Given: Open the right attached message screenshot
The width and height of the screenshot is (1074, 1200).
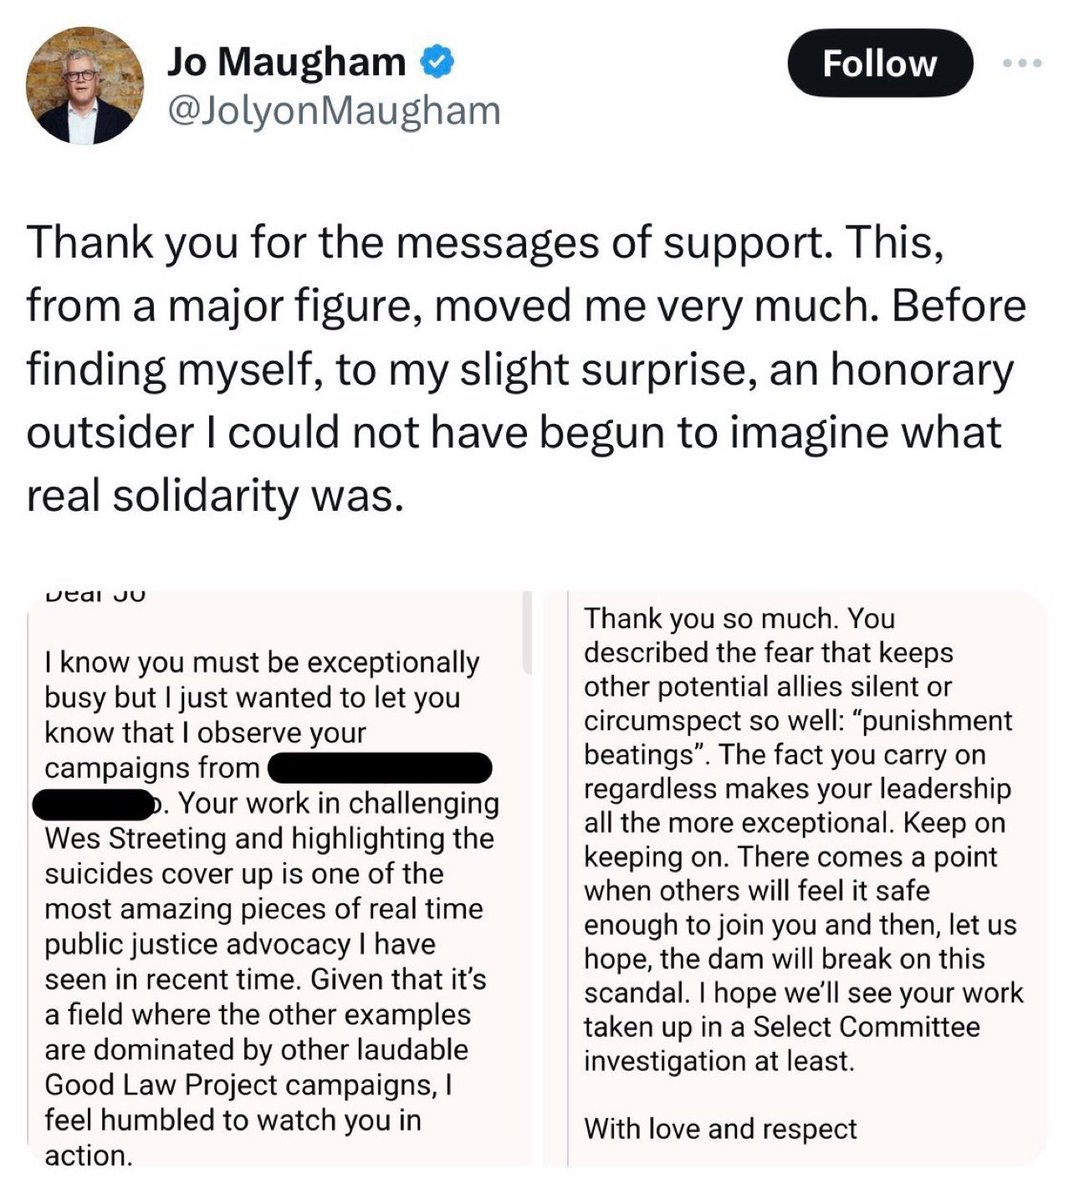Looking at the screenshot, I should [795, 880].
